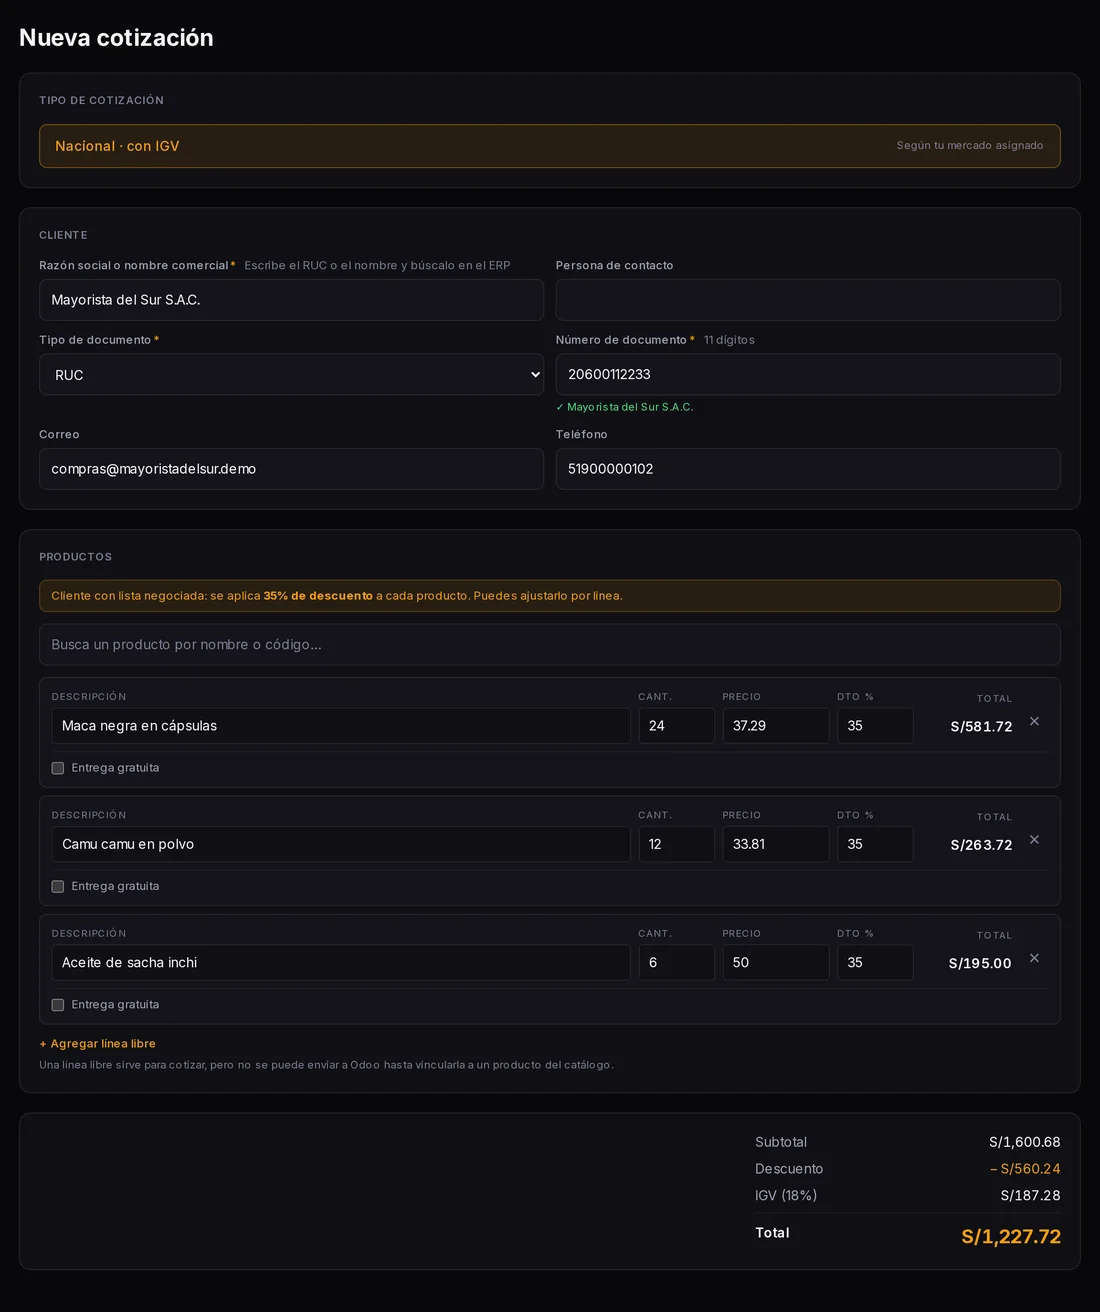The width and height of the screenshot is (1100, 1312).
Task: Enable free delivery for Maca negra line
Action: pyautogui.click(x=58, y=768)
